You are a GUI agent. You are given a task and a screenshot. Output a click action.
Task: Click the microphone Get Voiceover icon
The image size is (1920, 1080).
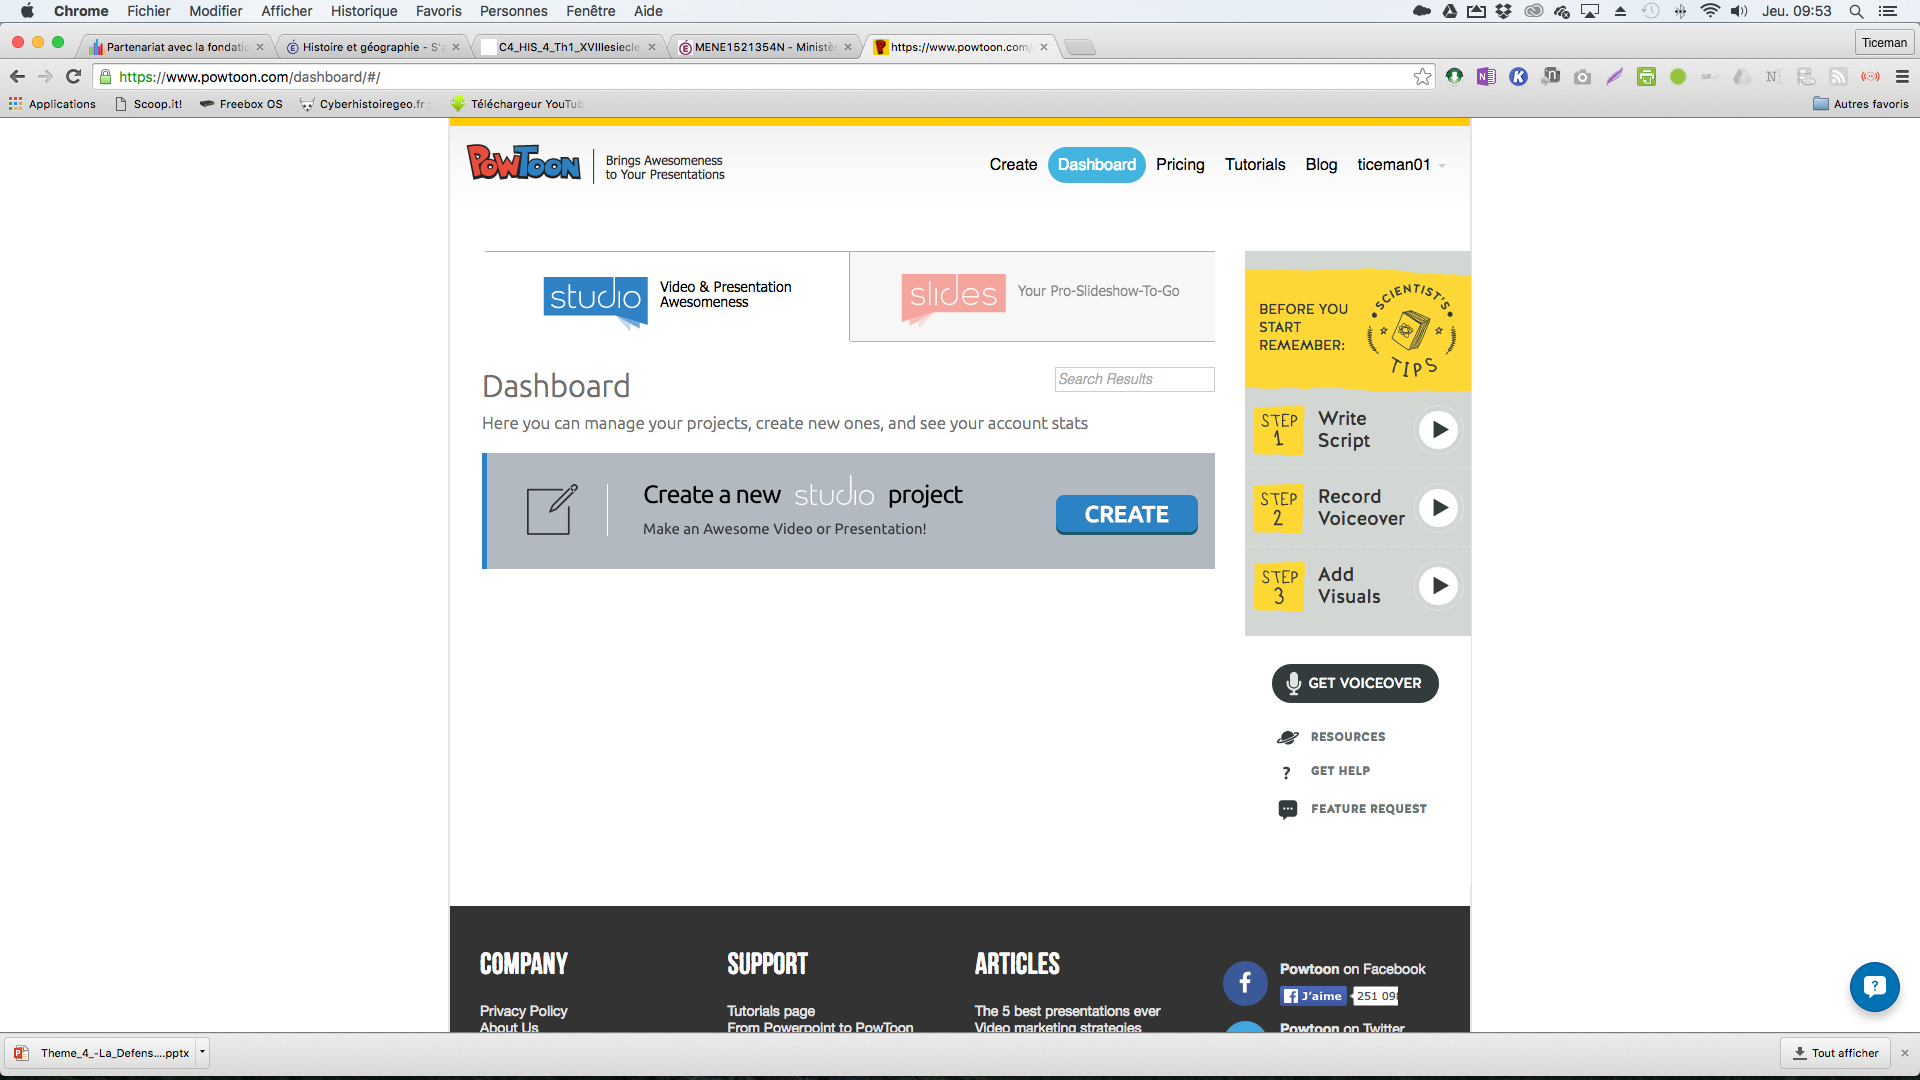coord(1294,683)
